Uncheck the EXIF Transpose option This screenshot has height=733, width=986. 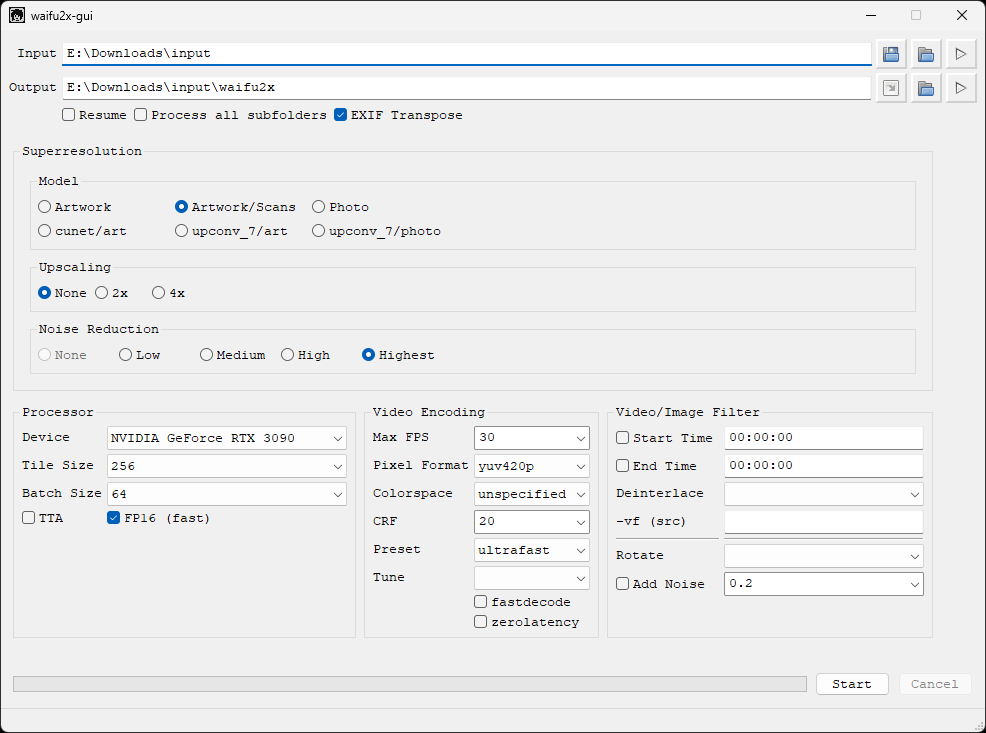341,115
